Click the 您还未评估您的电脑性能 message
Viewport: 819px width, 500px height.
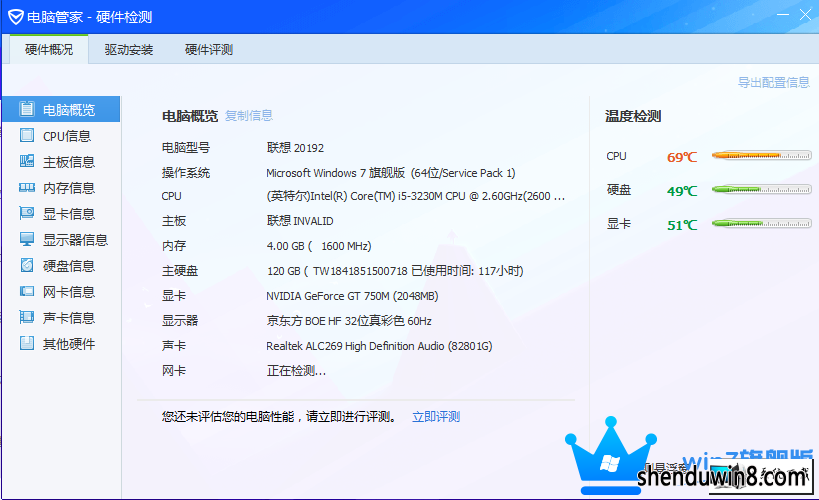(279, 416)
